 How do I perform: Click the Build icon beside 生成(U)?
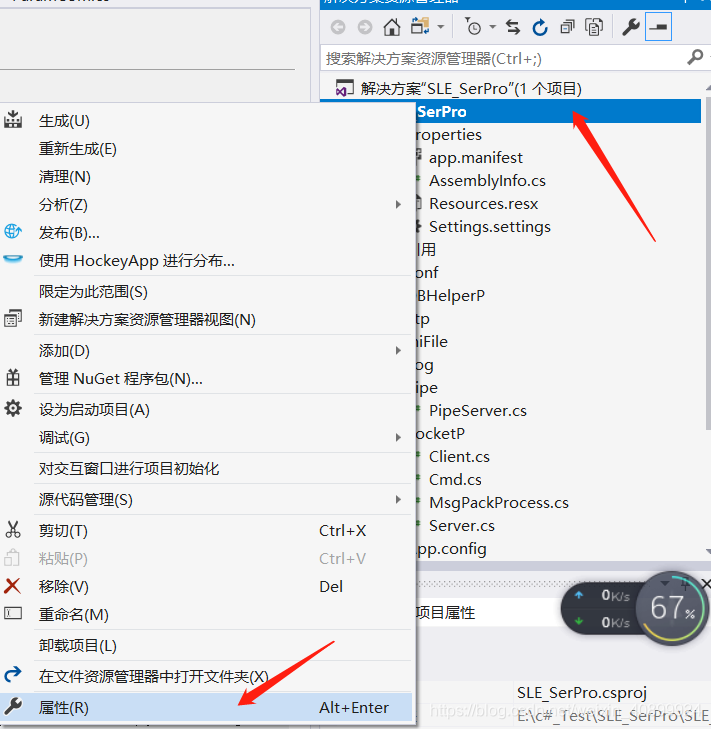[13, 119]
